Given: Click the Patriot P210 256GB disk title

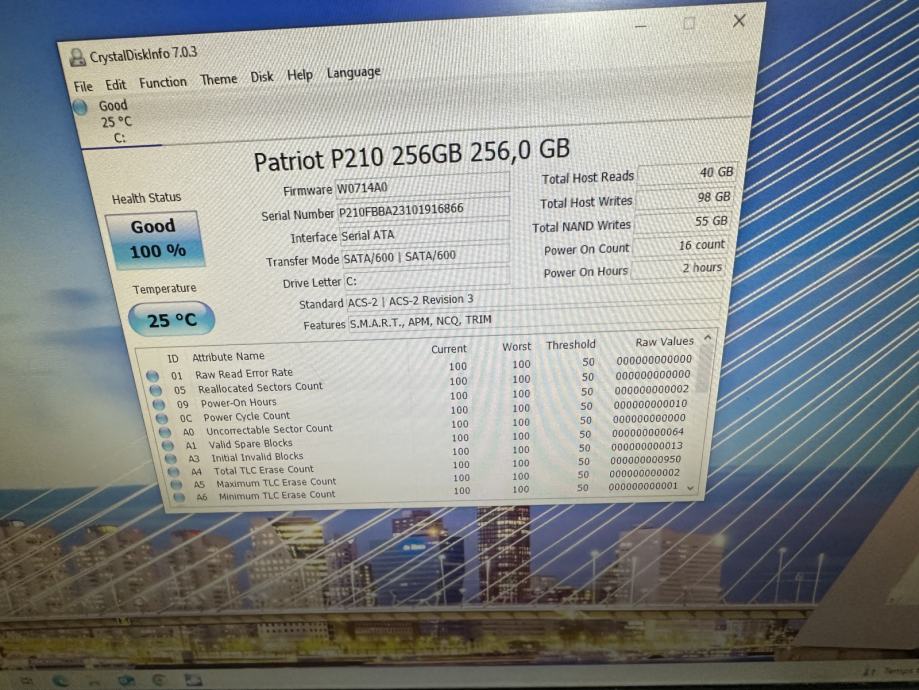Looking at the screenshot, I should point(411,154).
